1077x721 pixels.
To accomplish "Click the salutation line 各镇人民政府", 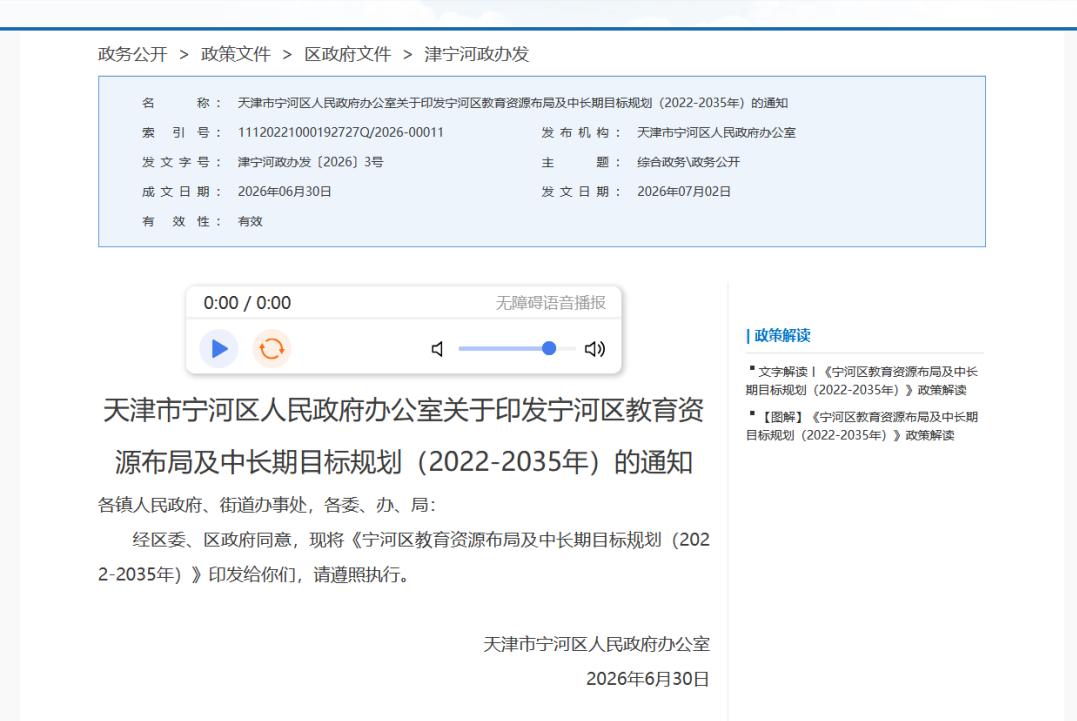I will [x=267, y=505].
